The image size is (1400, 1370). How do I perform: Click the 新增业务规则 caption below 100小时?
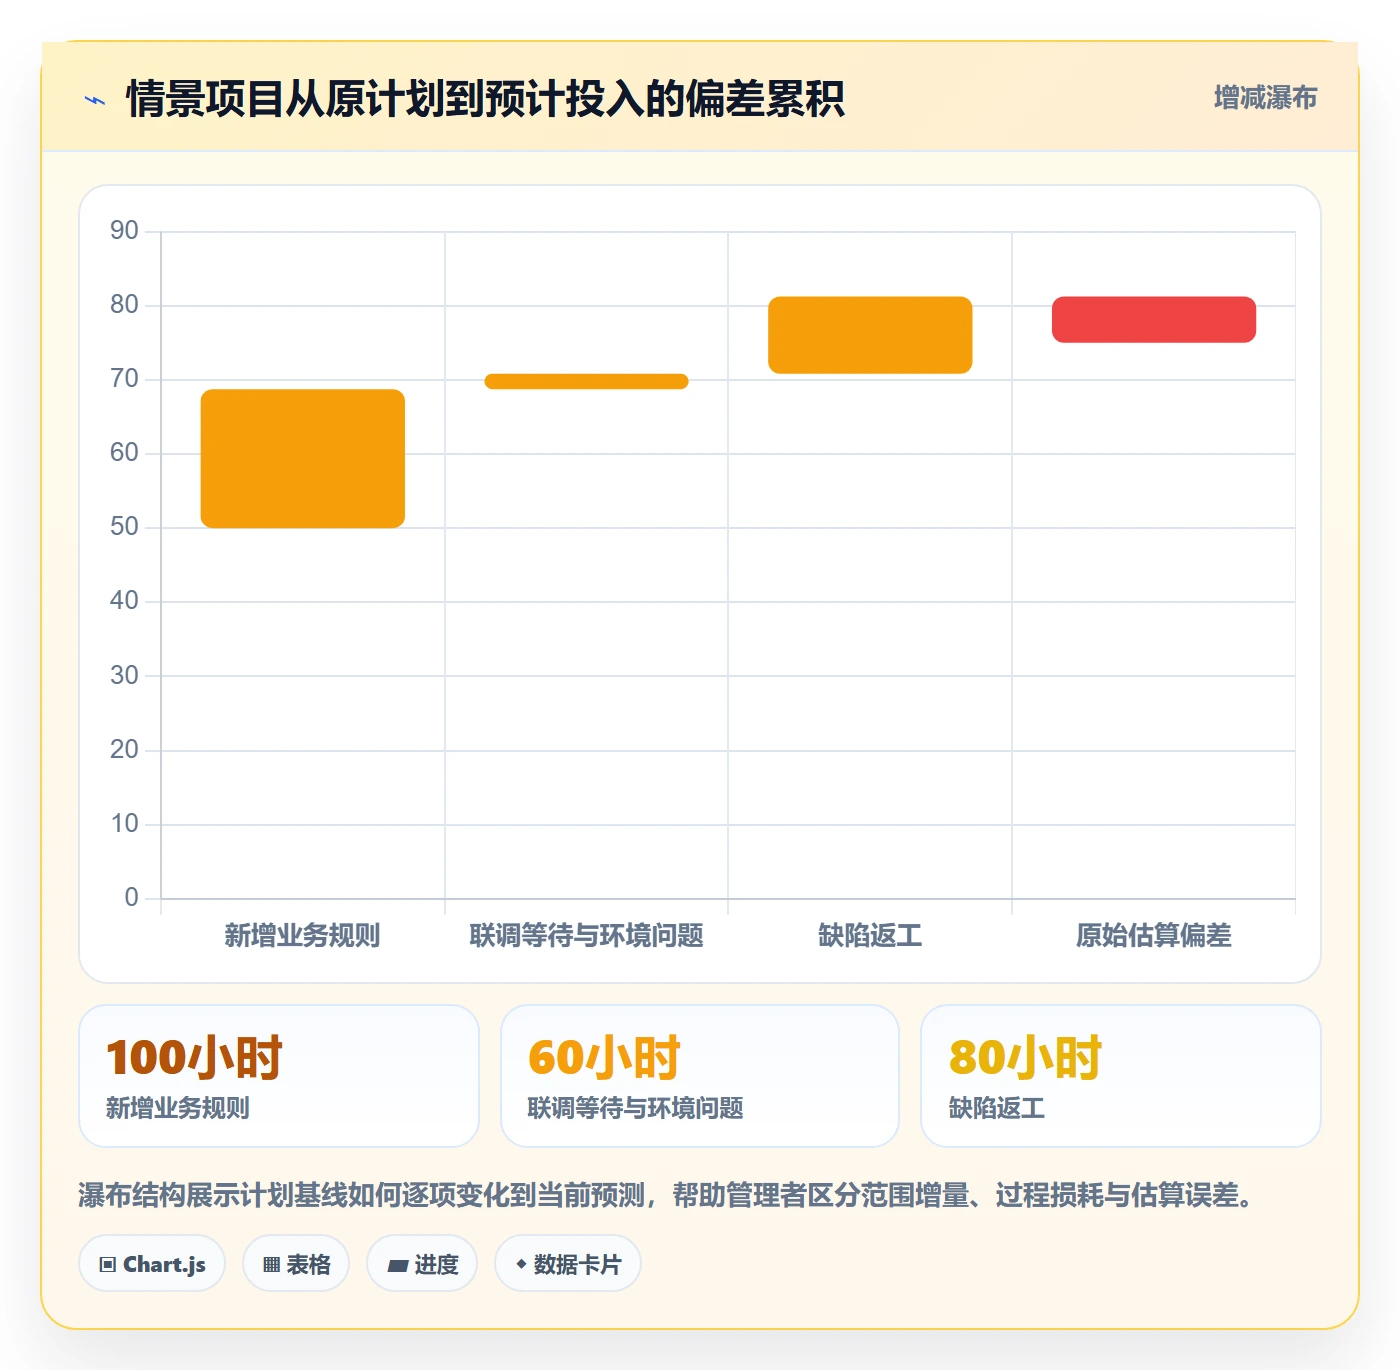pos(178,1108)
